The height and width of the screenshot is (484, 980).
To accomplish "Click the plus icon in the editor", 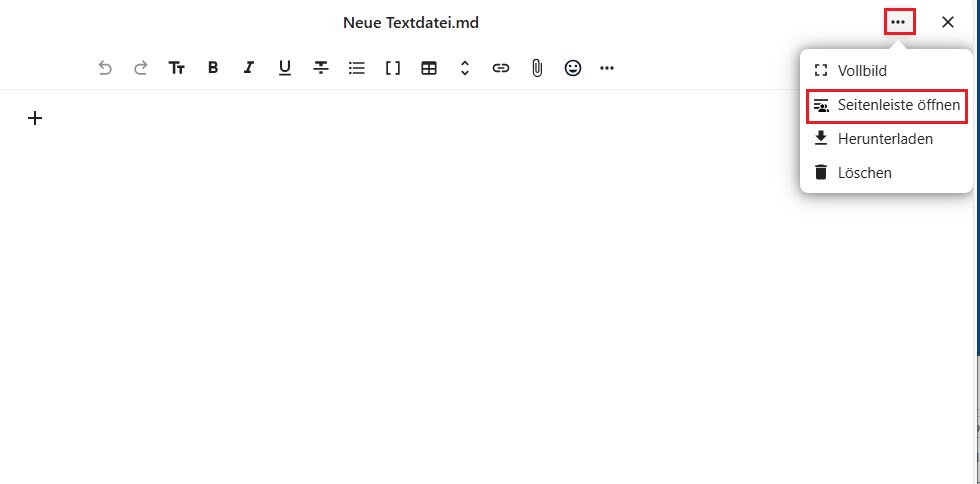I will click(35, 118).
